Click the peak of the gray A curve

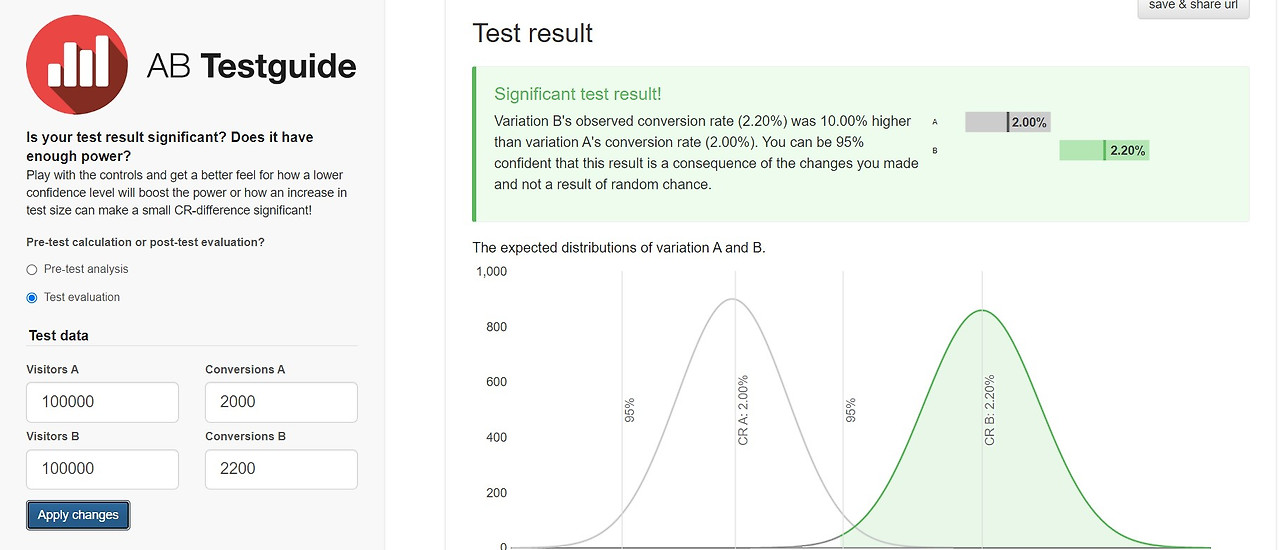click(733, 299)
